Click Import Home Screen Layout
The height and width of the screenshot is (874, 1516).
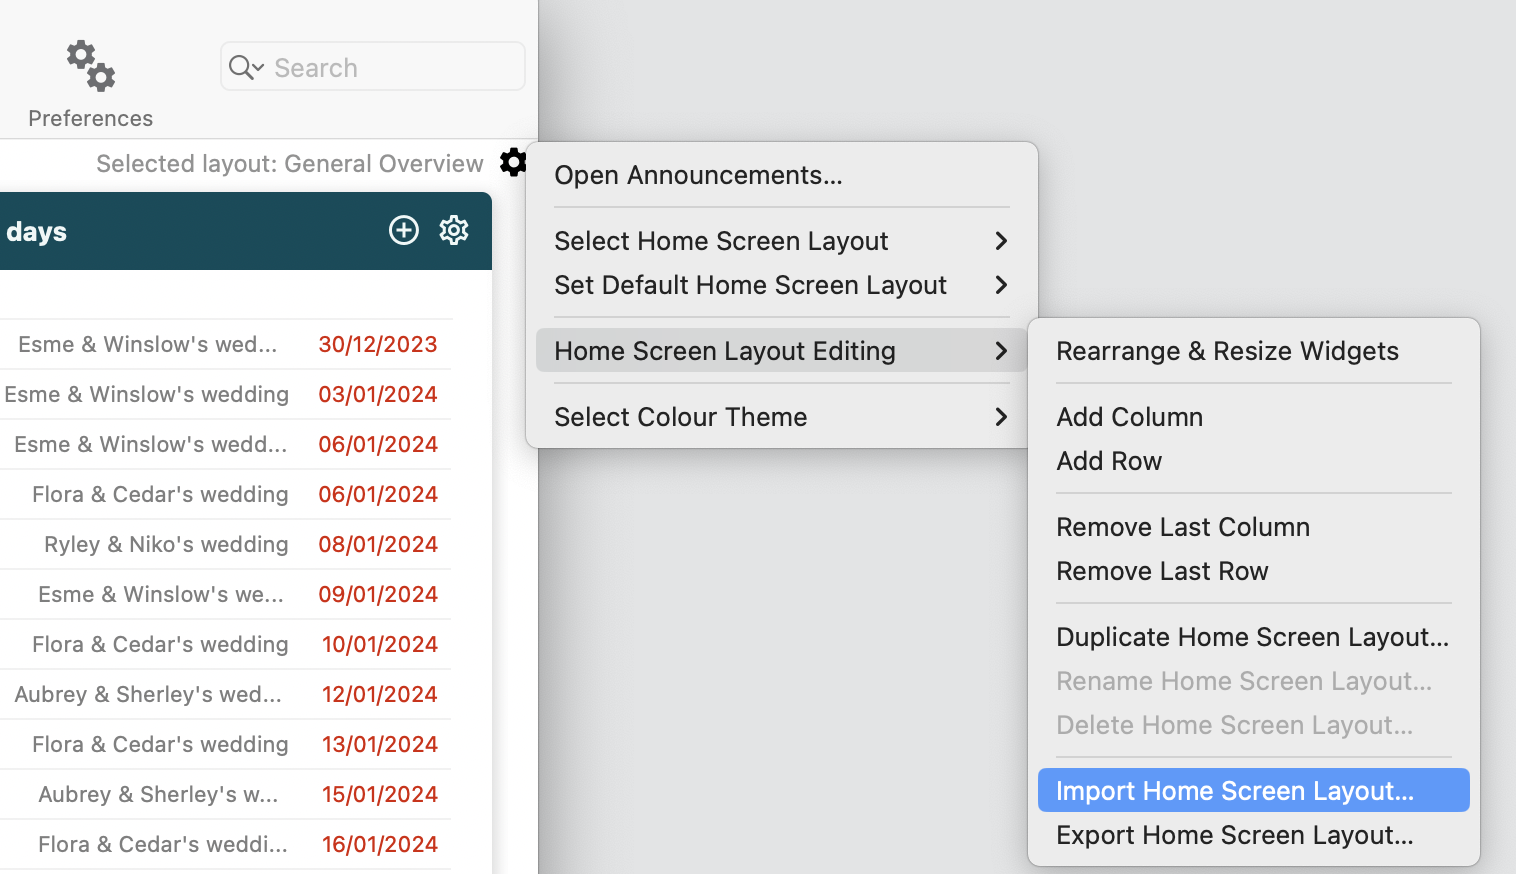pyautogui.click(x=1234, y=791)
